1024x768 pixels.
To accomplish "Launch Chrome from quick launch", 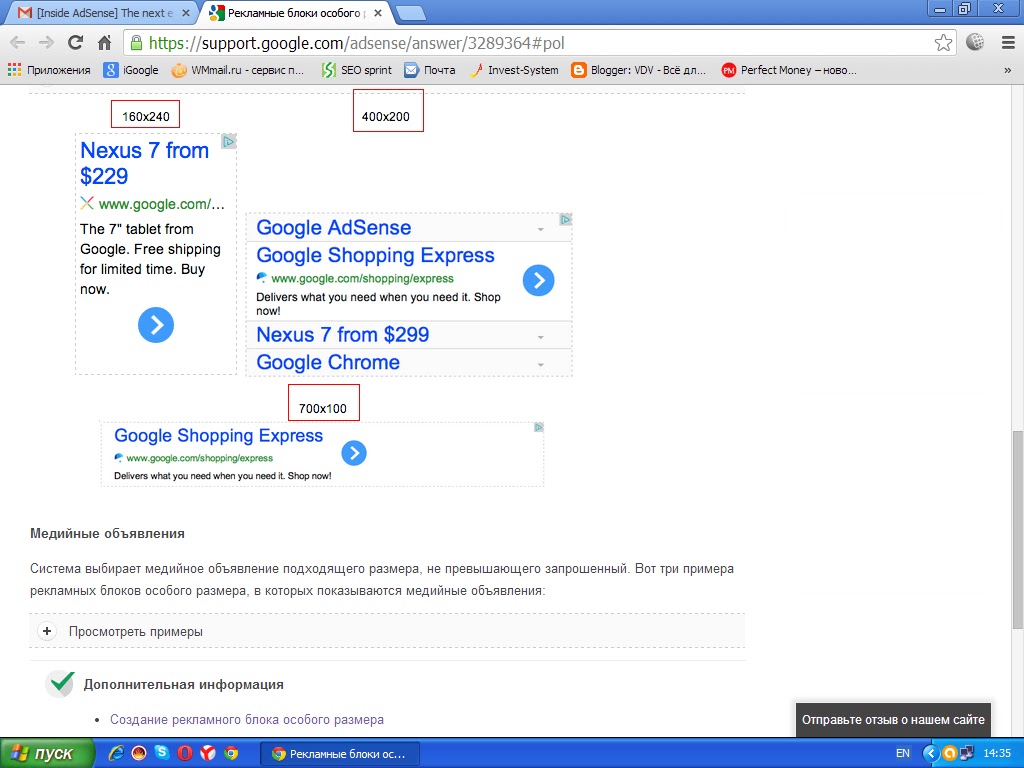I will pos(231,753).
